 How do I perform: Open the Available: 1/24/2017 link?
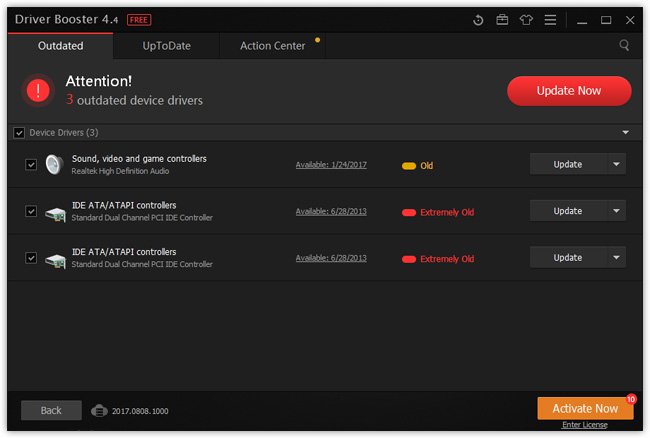pos(331,165)
